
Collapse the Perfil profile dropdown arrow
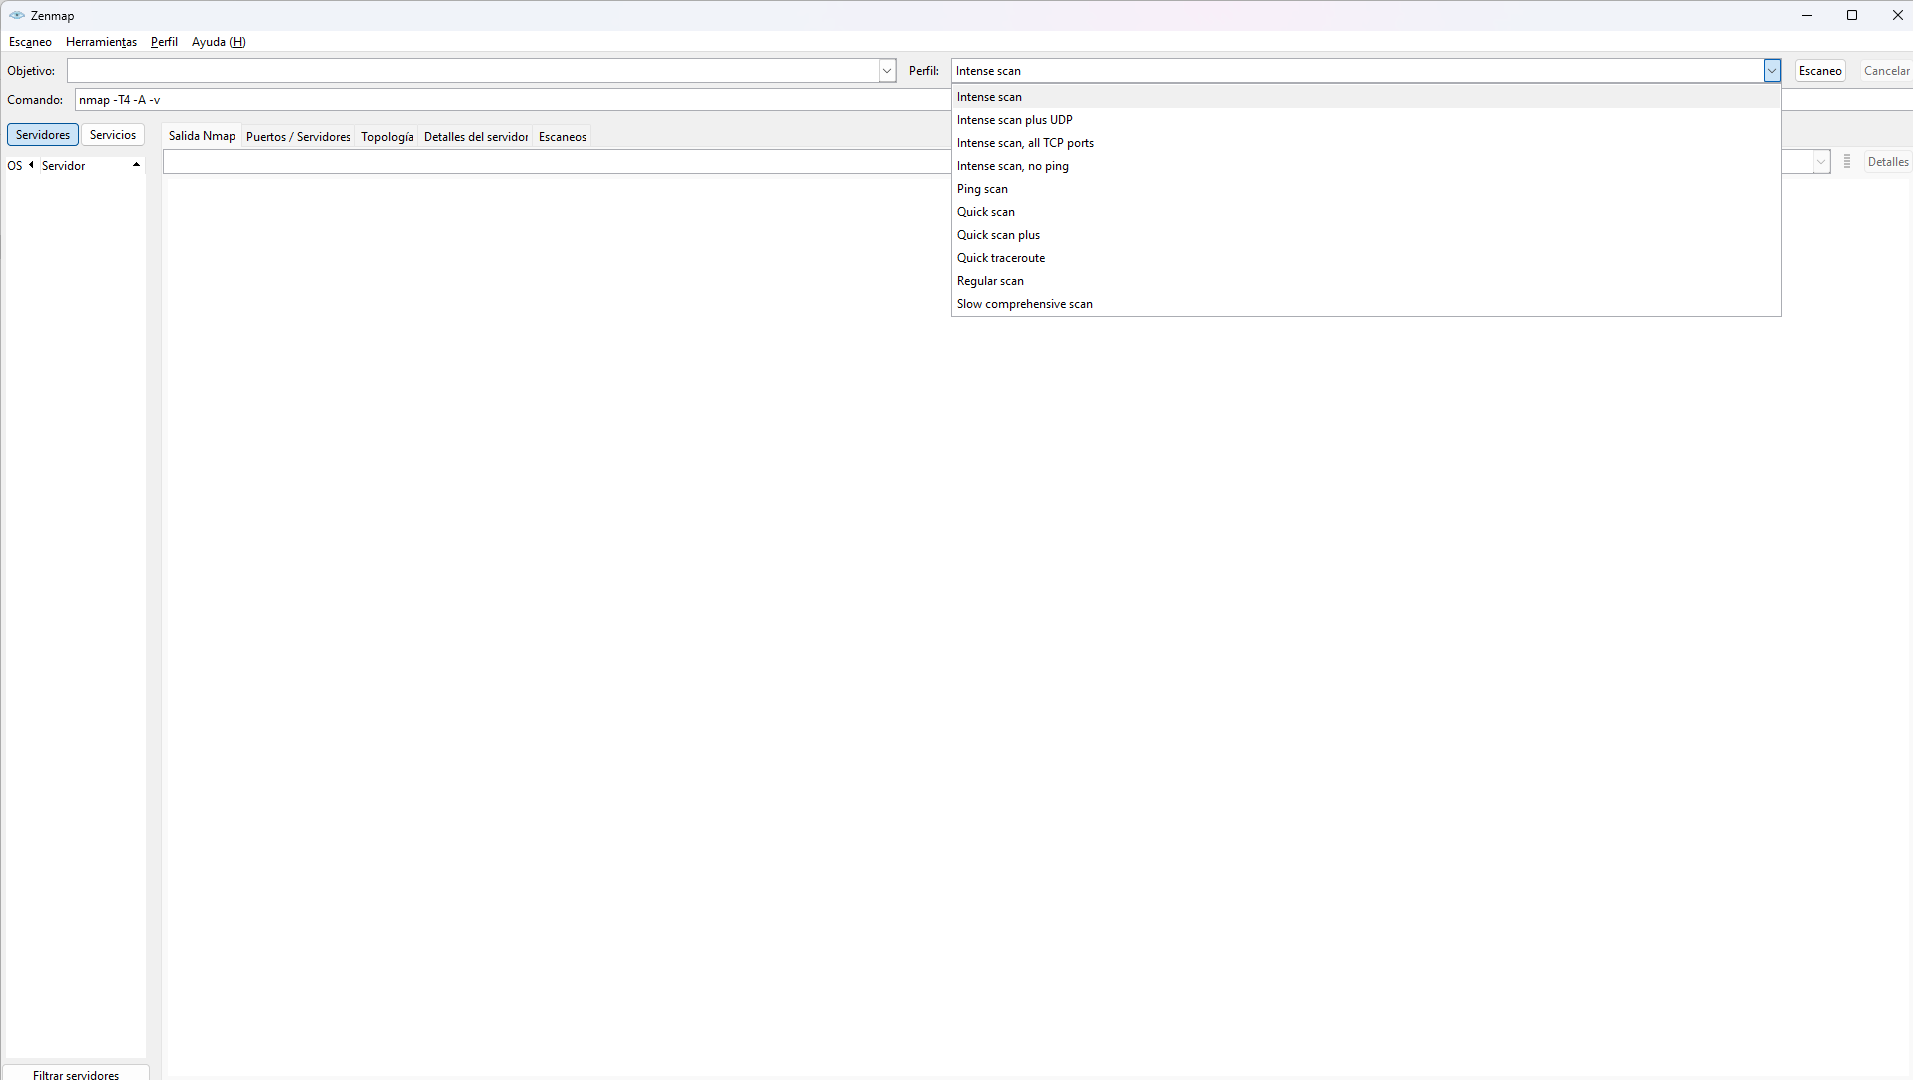pyautogui.click(x=1772, y=71)
